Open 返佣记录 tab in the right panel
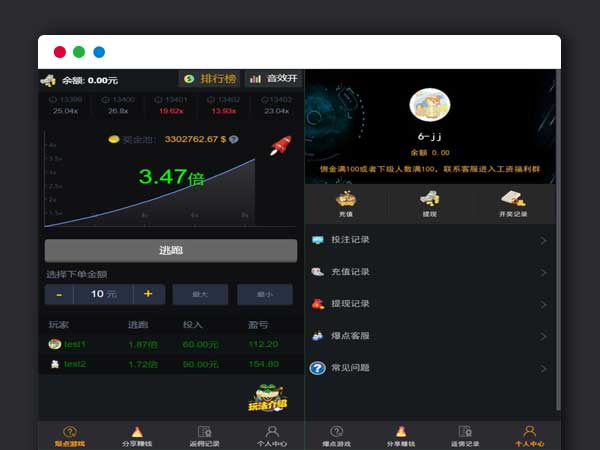Viewport: 600px width, 450px height. 465,436
